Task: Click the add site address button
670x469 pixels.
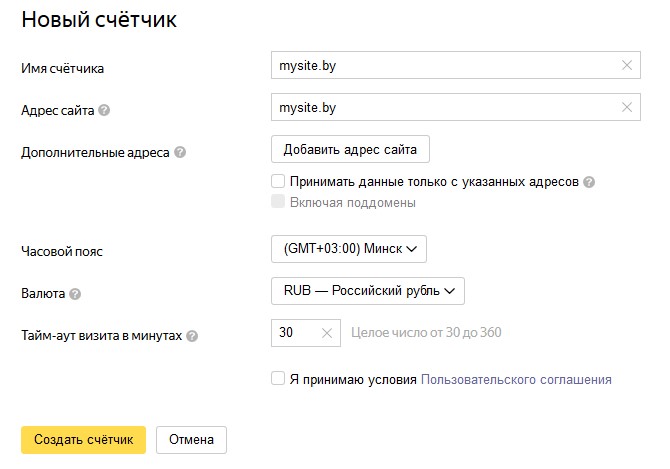Action: 350,149
